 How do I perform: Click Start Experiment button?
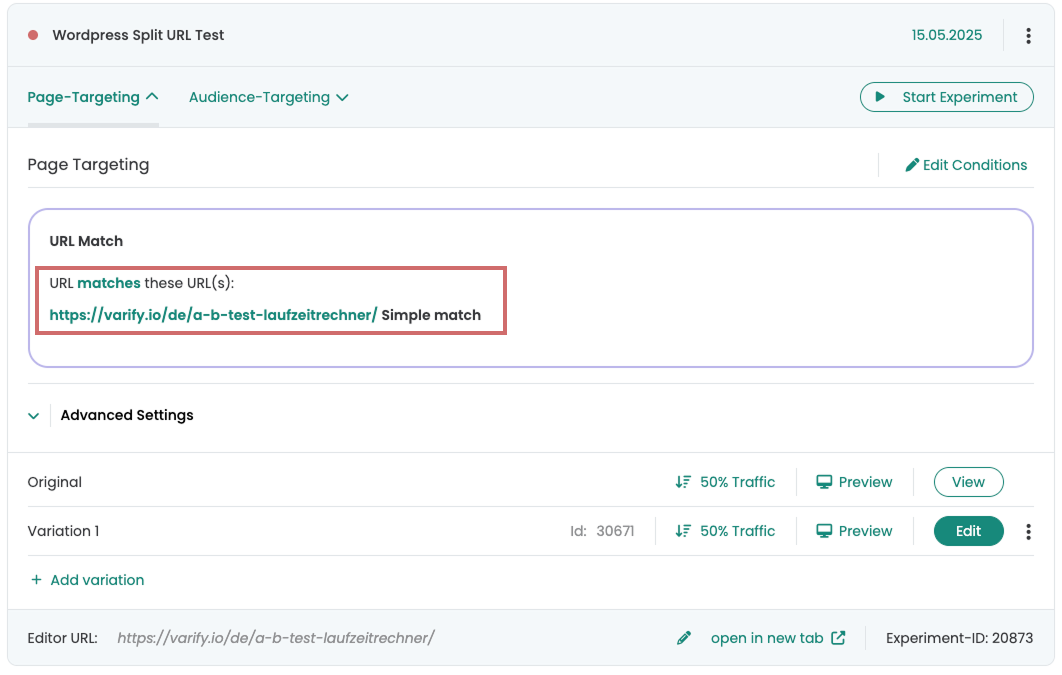click(x=946, y=97)
